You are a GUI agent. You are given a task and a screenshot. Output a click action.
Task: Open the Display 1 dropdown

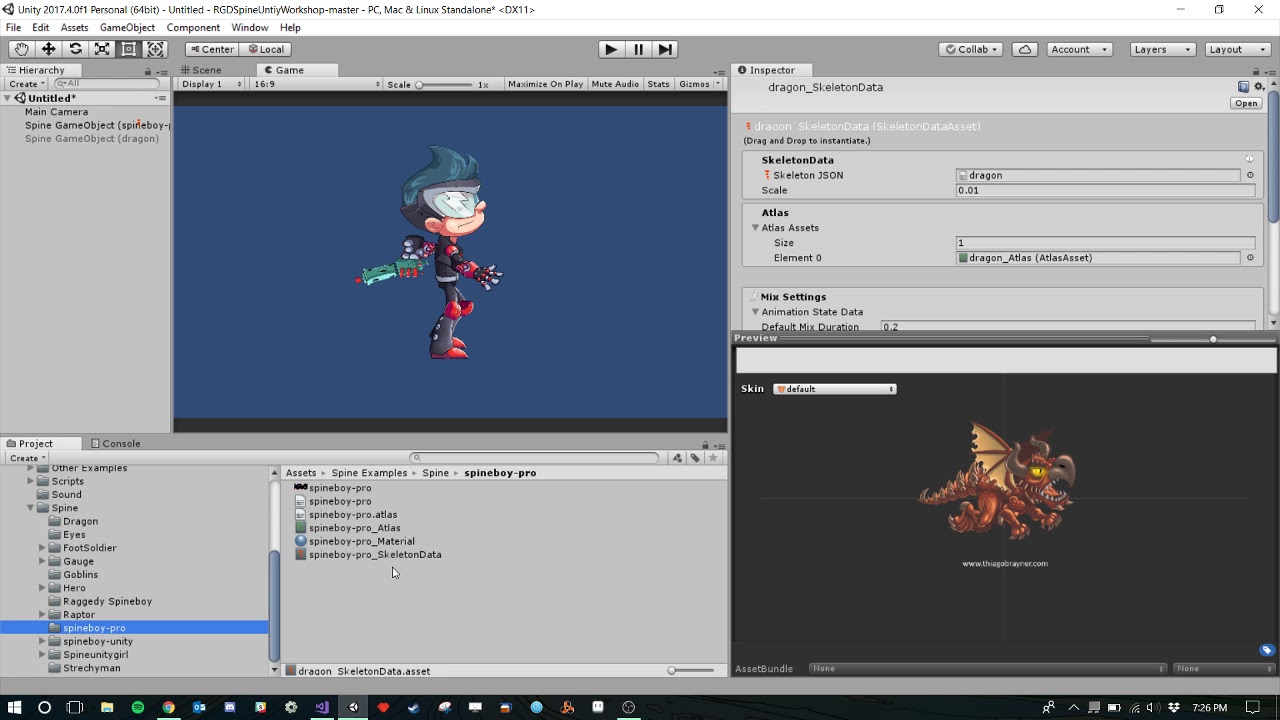pyautogui.click(x=210, y=84)
